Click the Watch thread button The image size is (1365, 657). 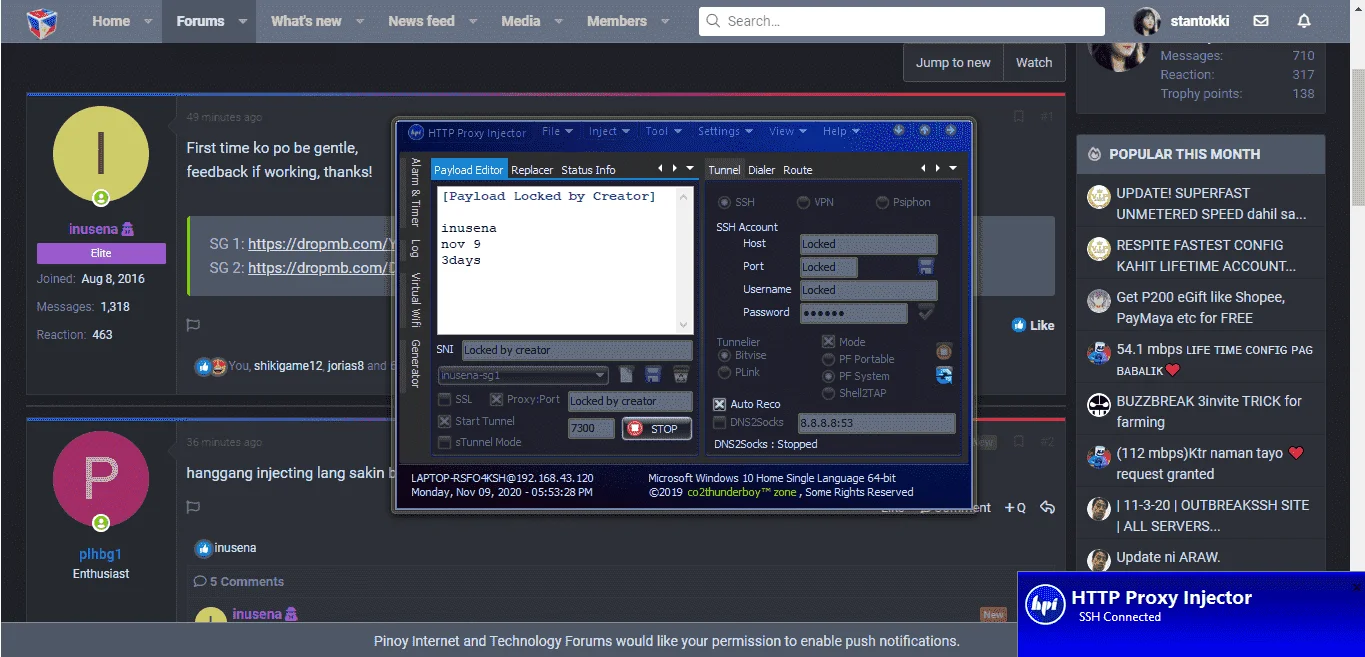tap(1034, 62)
